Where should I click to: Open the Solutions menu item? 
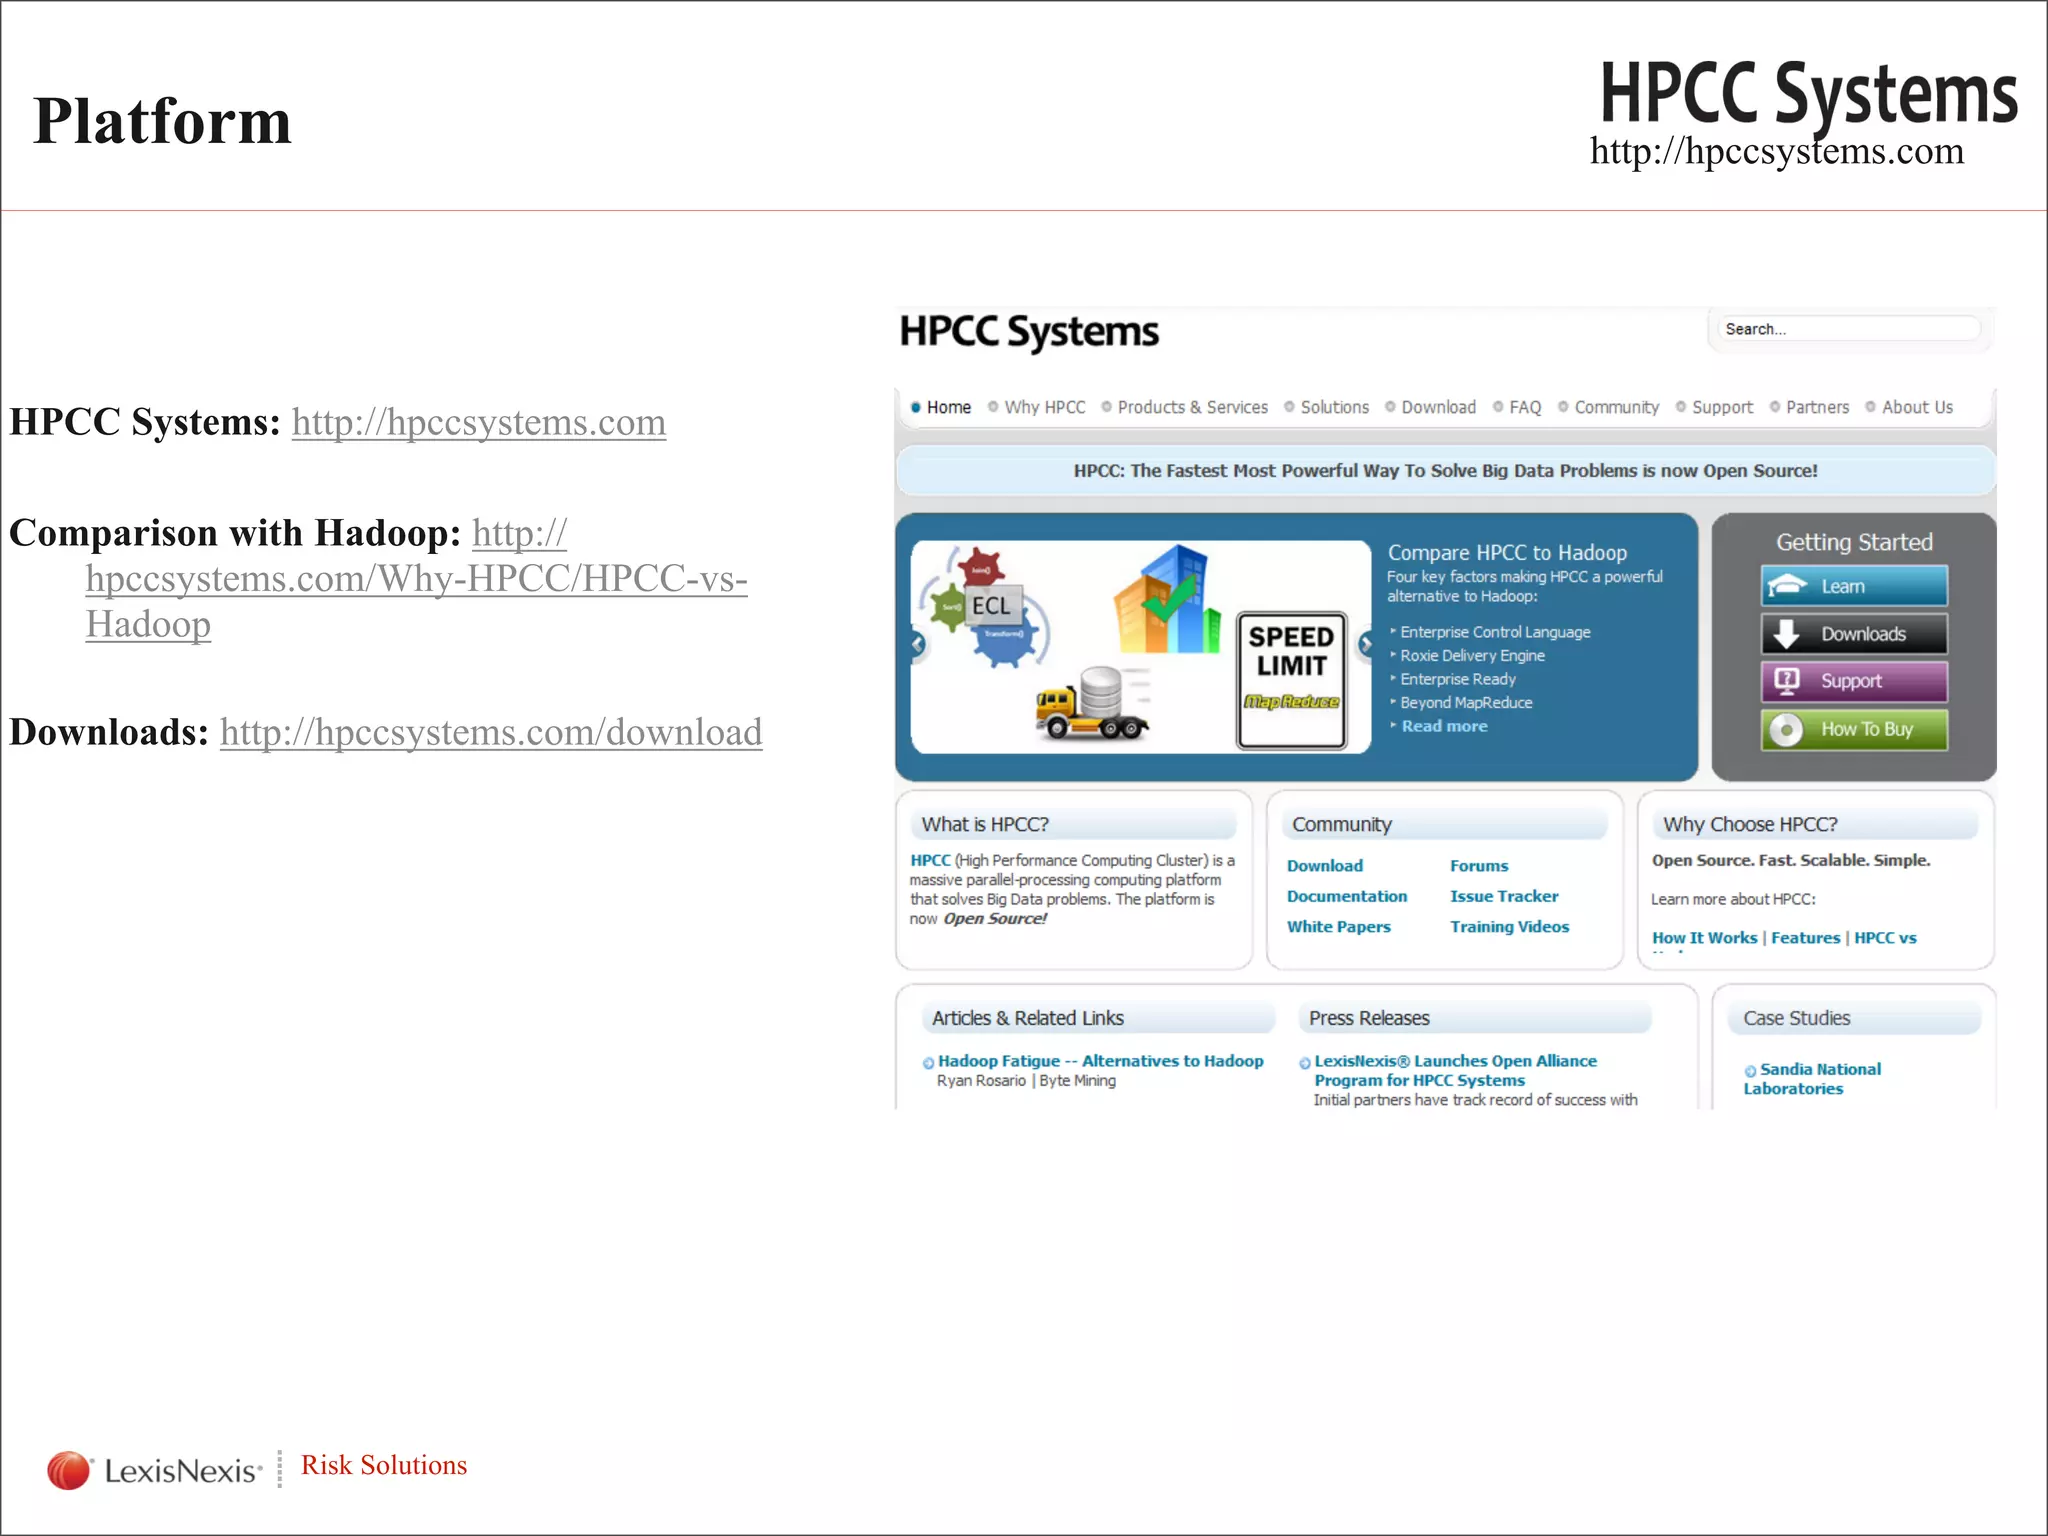tap(1334, 407)
